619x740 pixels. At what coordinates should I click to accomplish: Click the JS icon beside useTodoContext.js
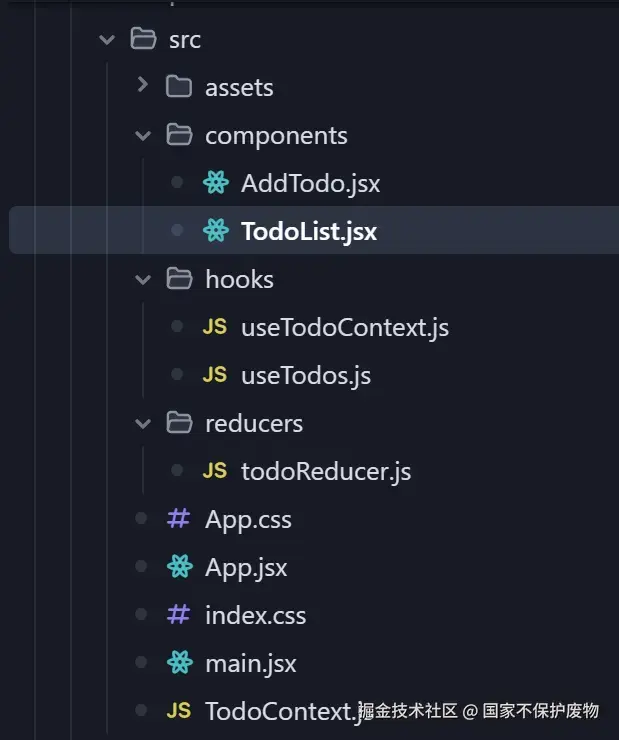[x=215, y=327]
